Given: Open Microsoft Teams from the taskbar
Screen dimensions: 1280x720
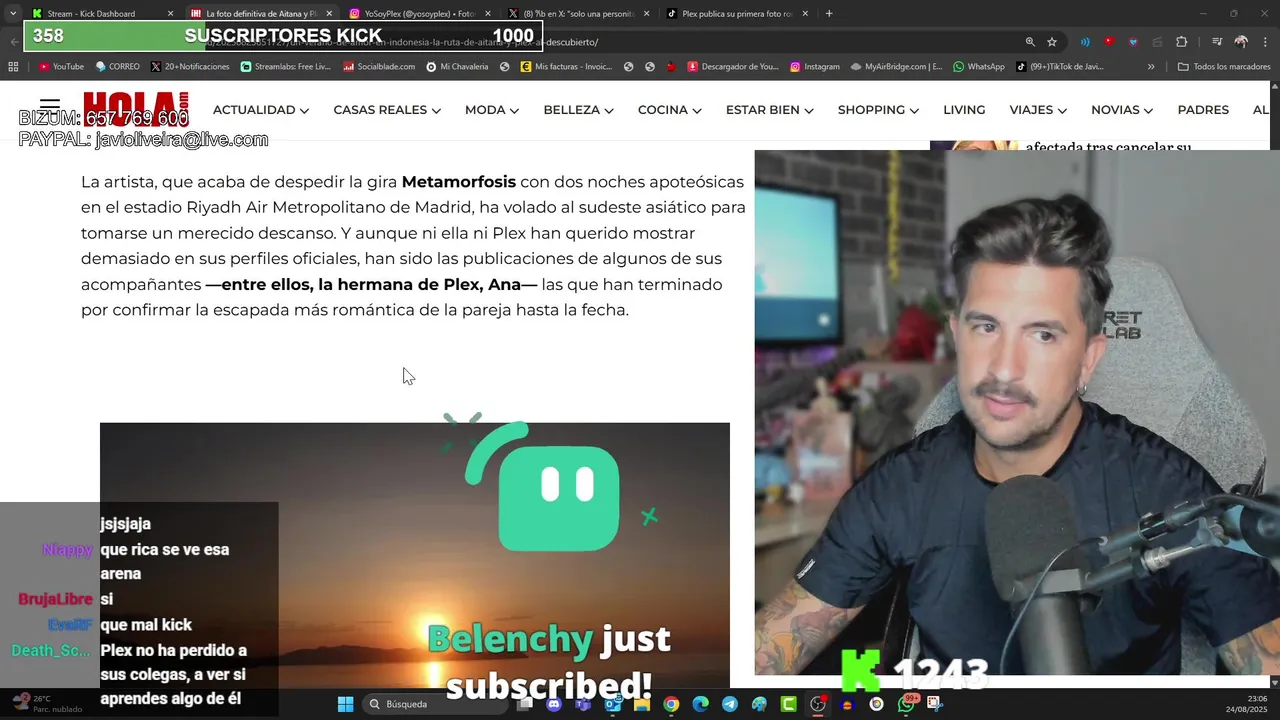Looking at the screenshot, I should tap(583, 704).
